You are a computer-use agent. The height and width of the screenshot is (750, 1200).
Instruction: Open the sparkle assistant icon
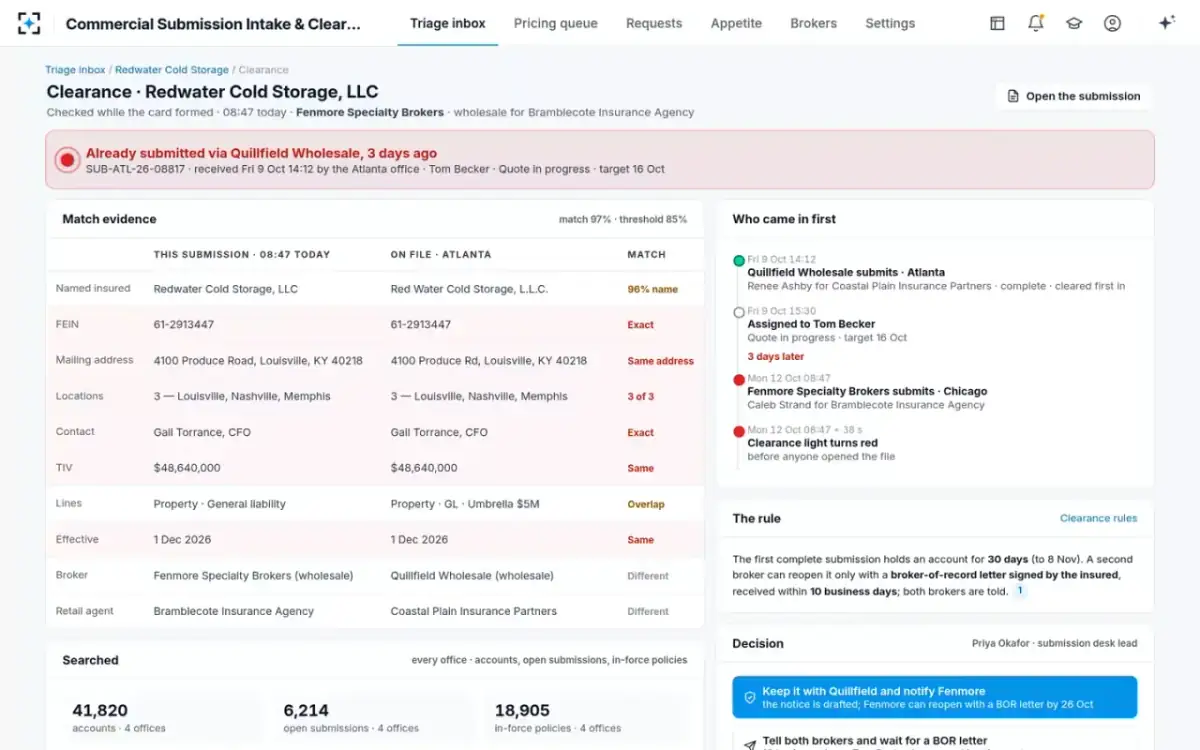pyautogui.click(x=1166, y=23)
